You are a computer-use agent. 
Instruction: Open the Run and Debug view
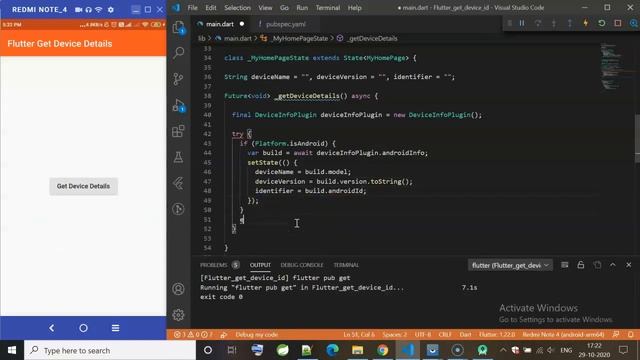[178, 105]
